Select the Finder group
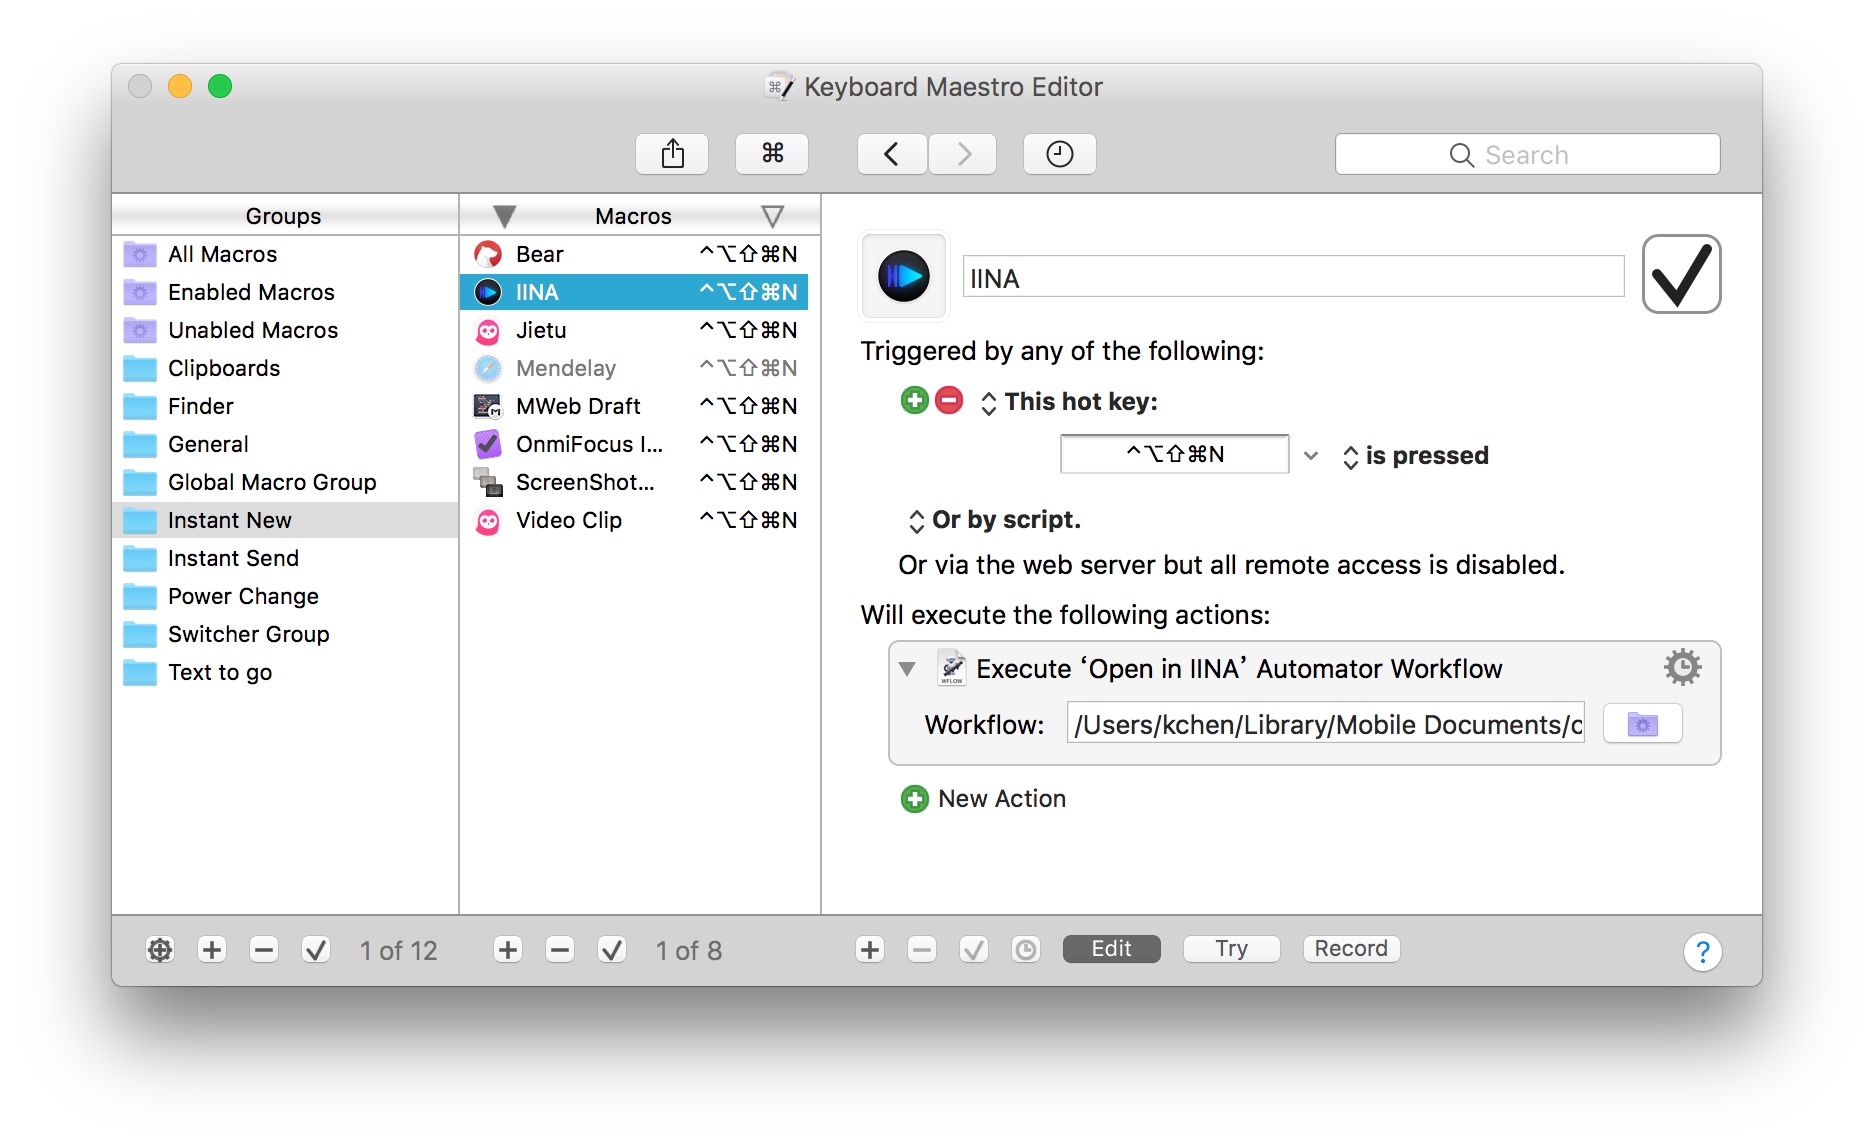Screen dimensions: 1874x1146 285,406
